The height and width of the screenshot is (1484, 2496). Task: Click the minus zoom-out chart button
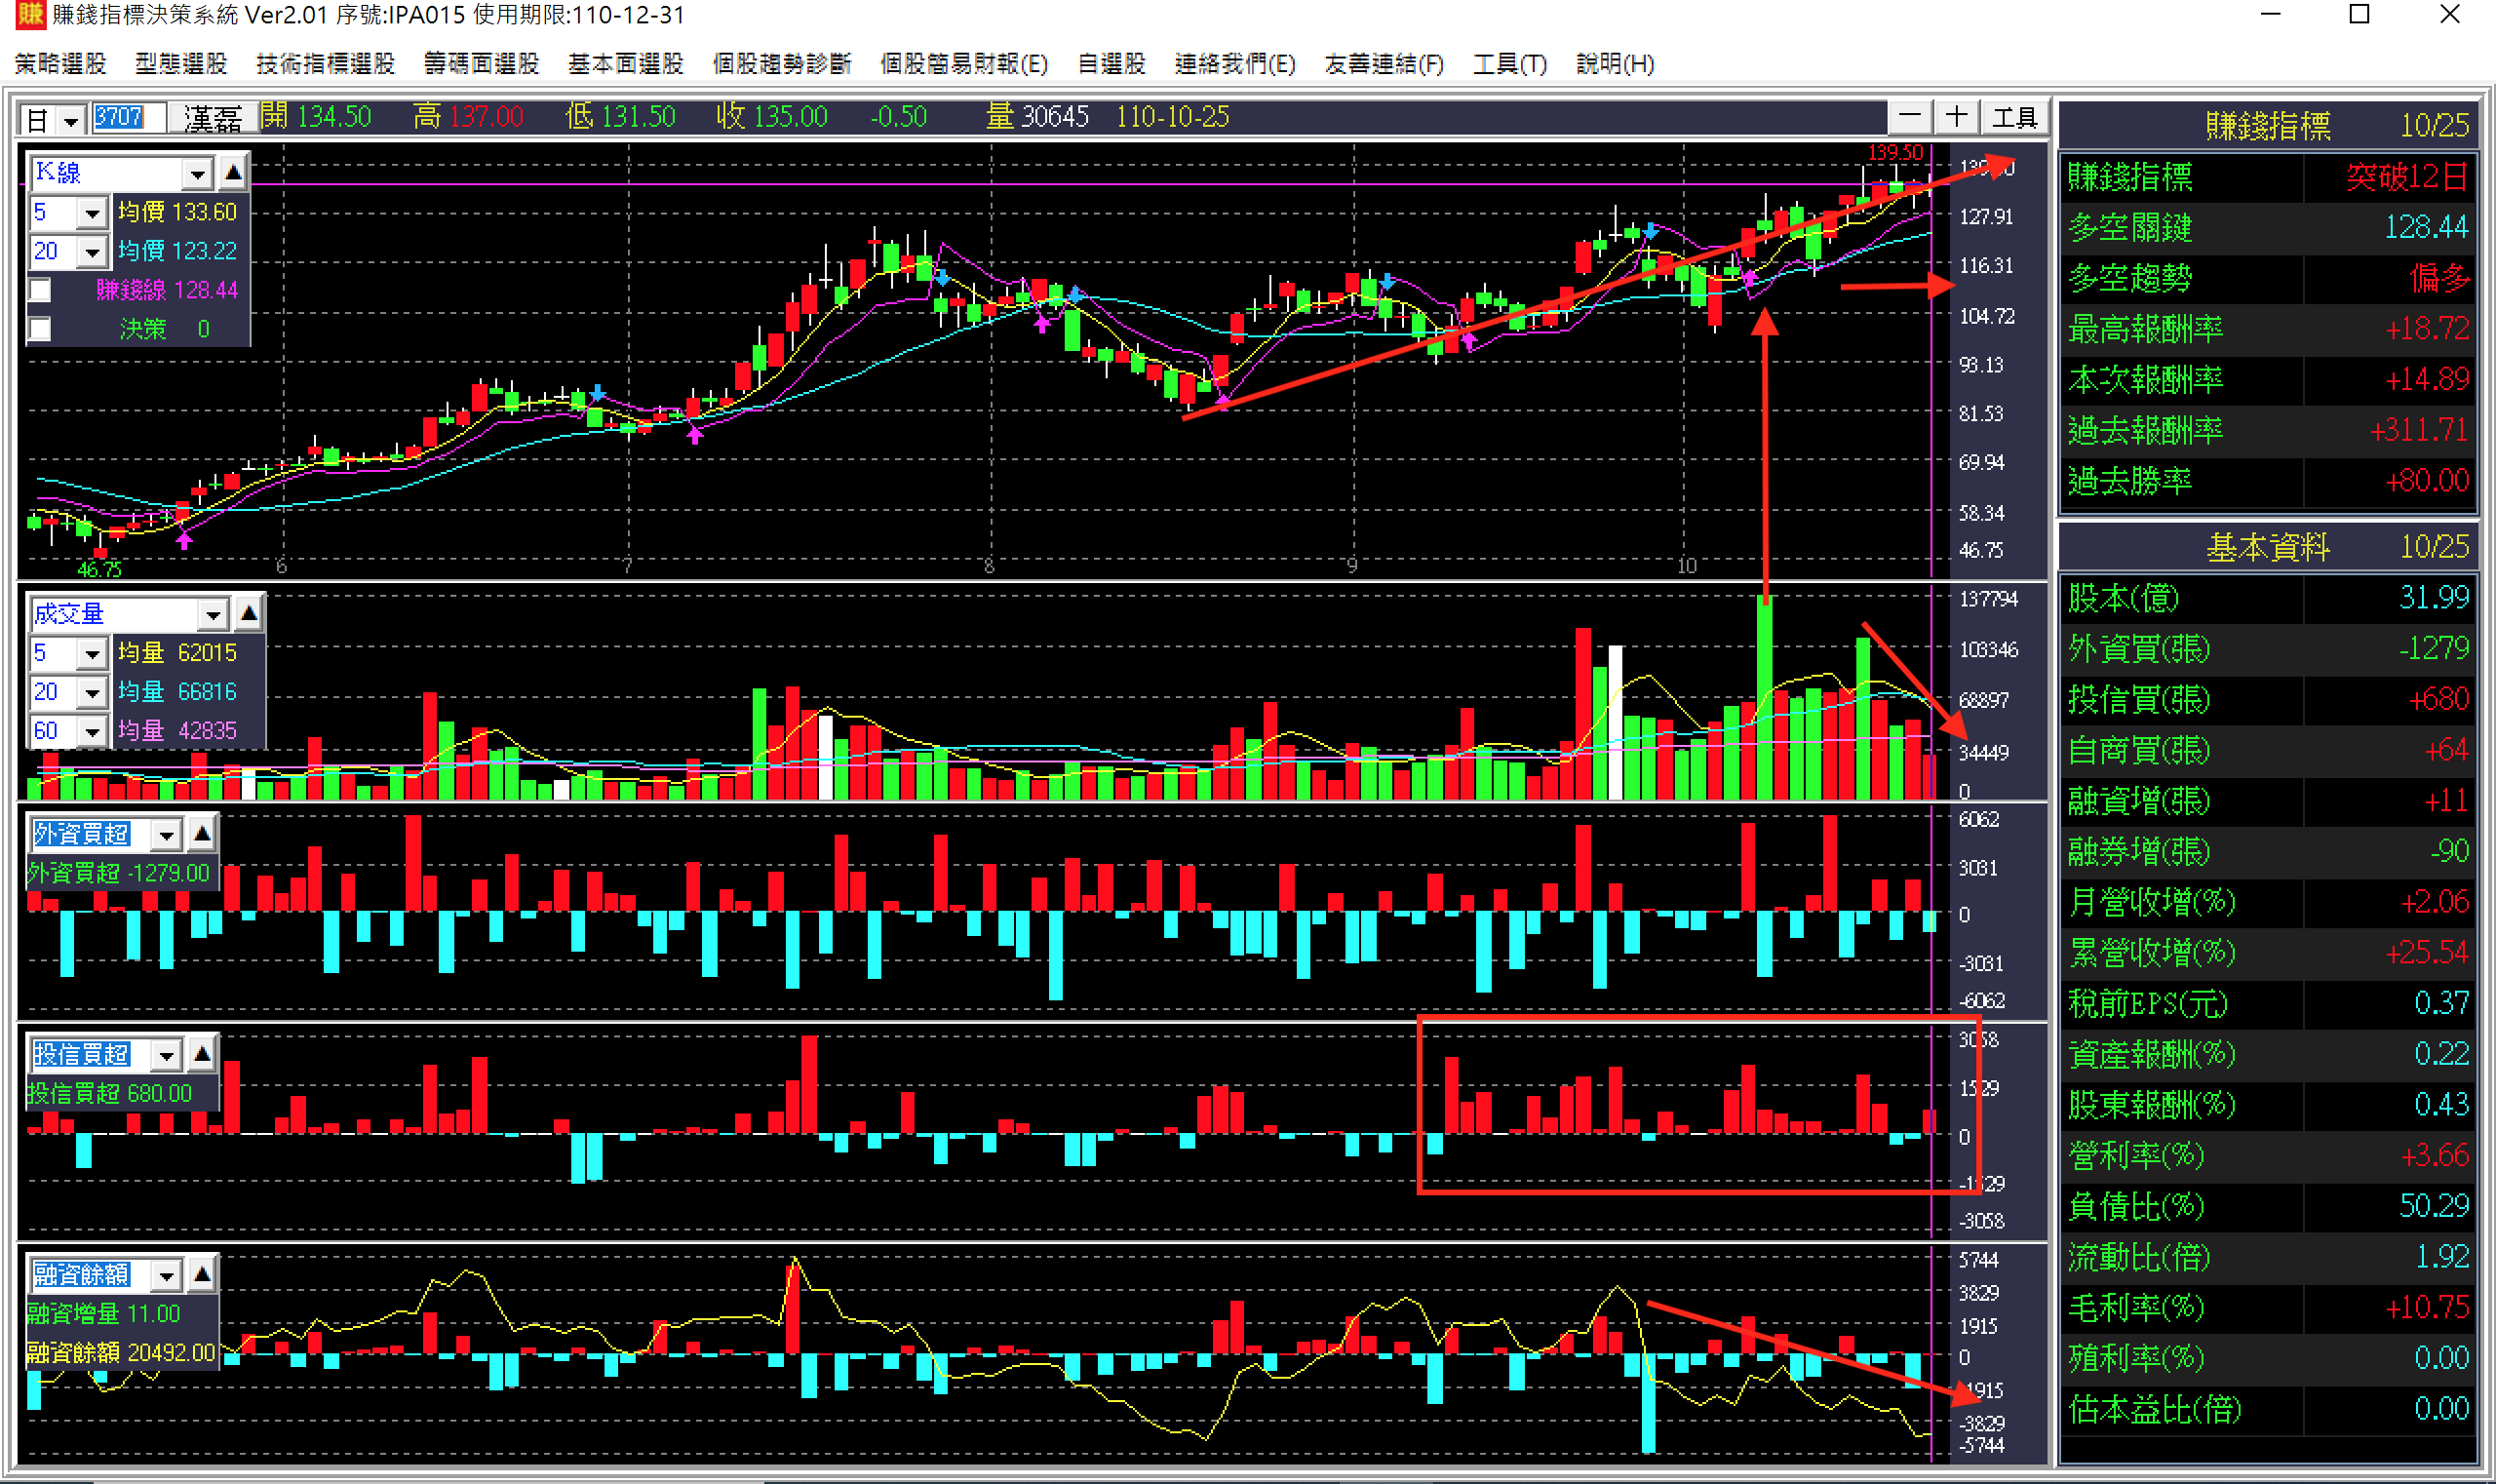(1908, 118)
